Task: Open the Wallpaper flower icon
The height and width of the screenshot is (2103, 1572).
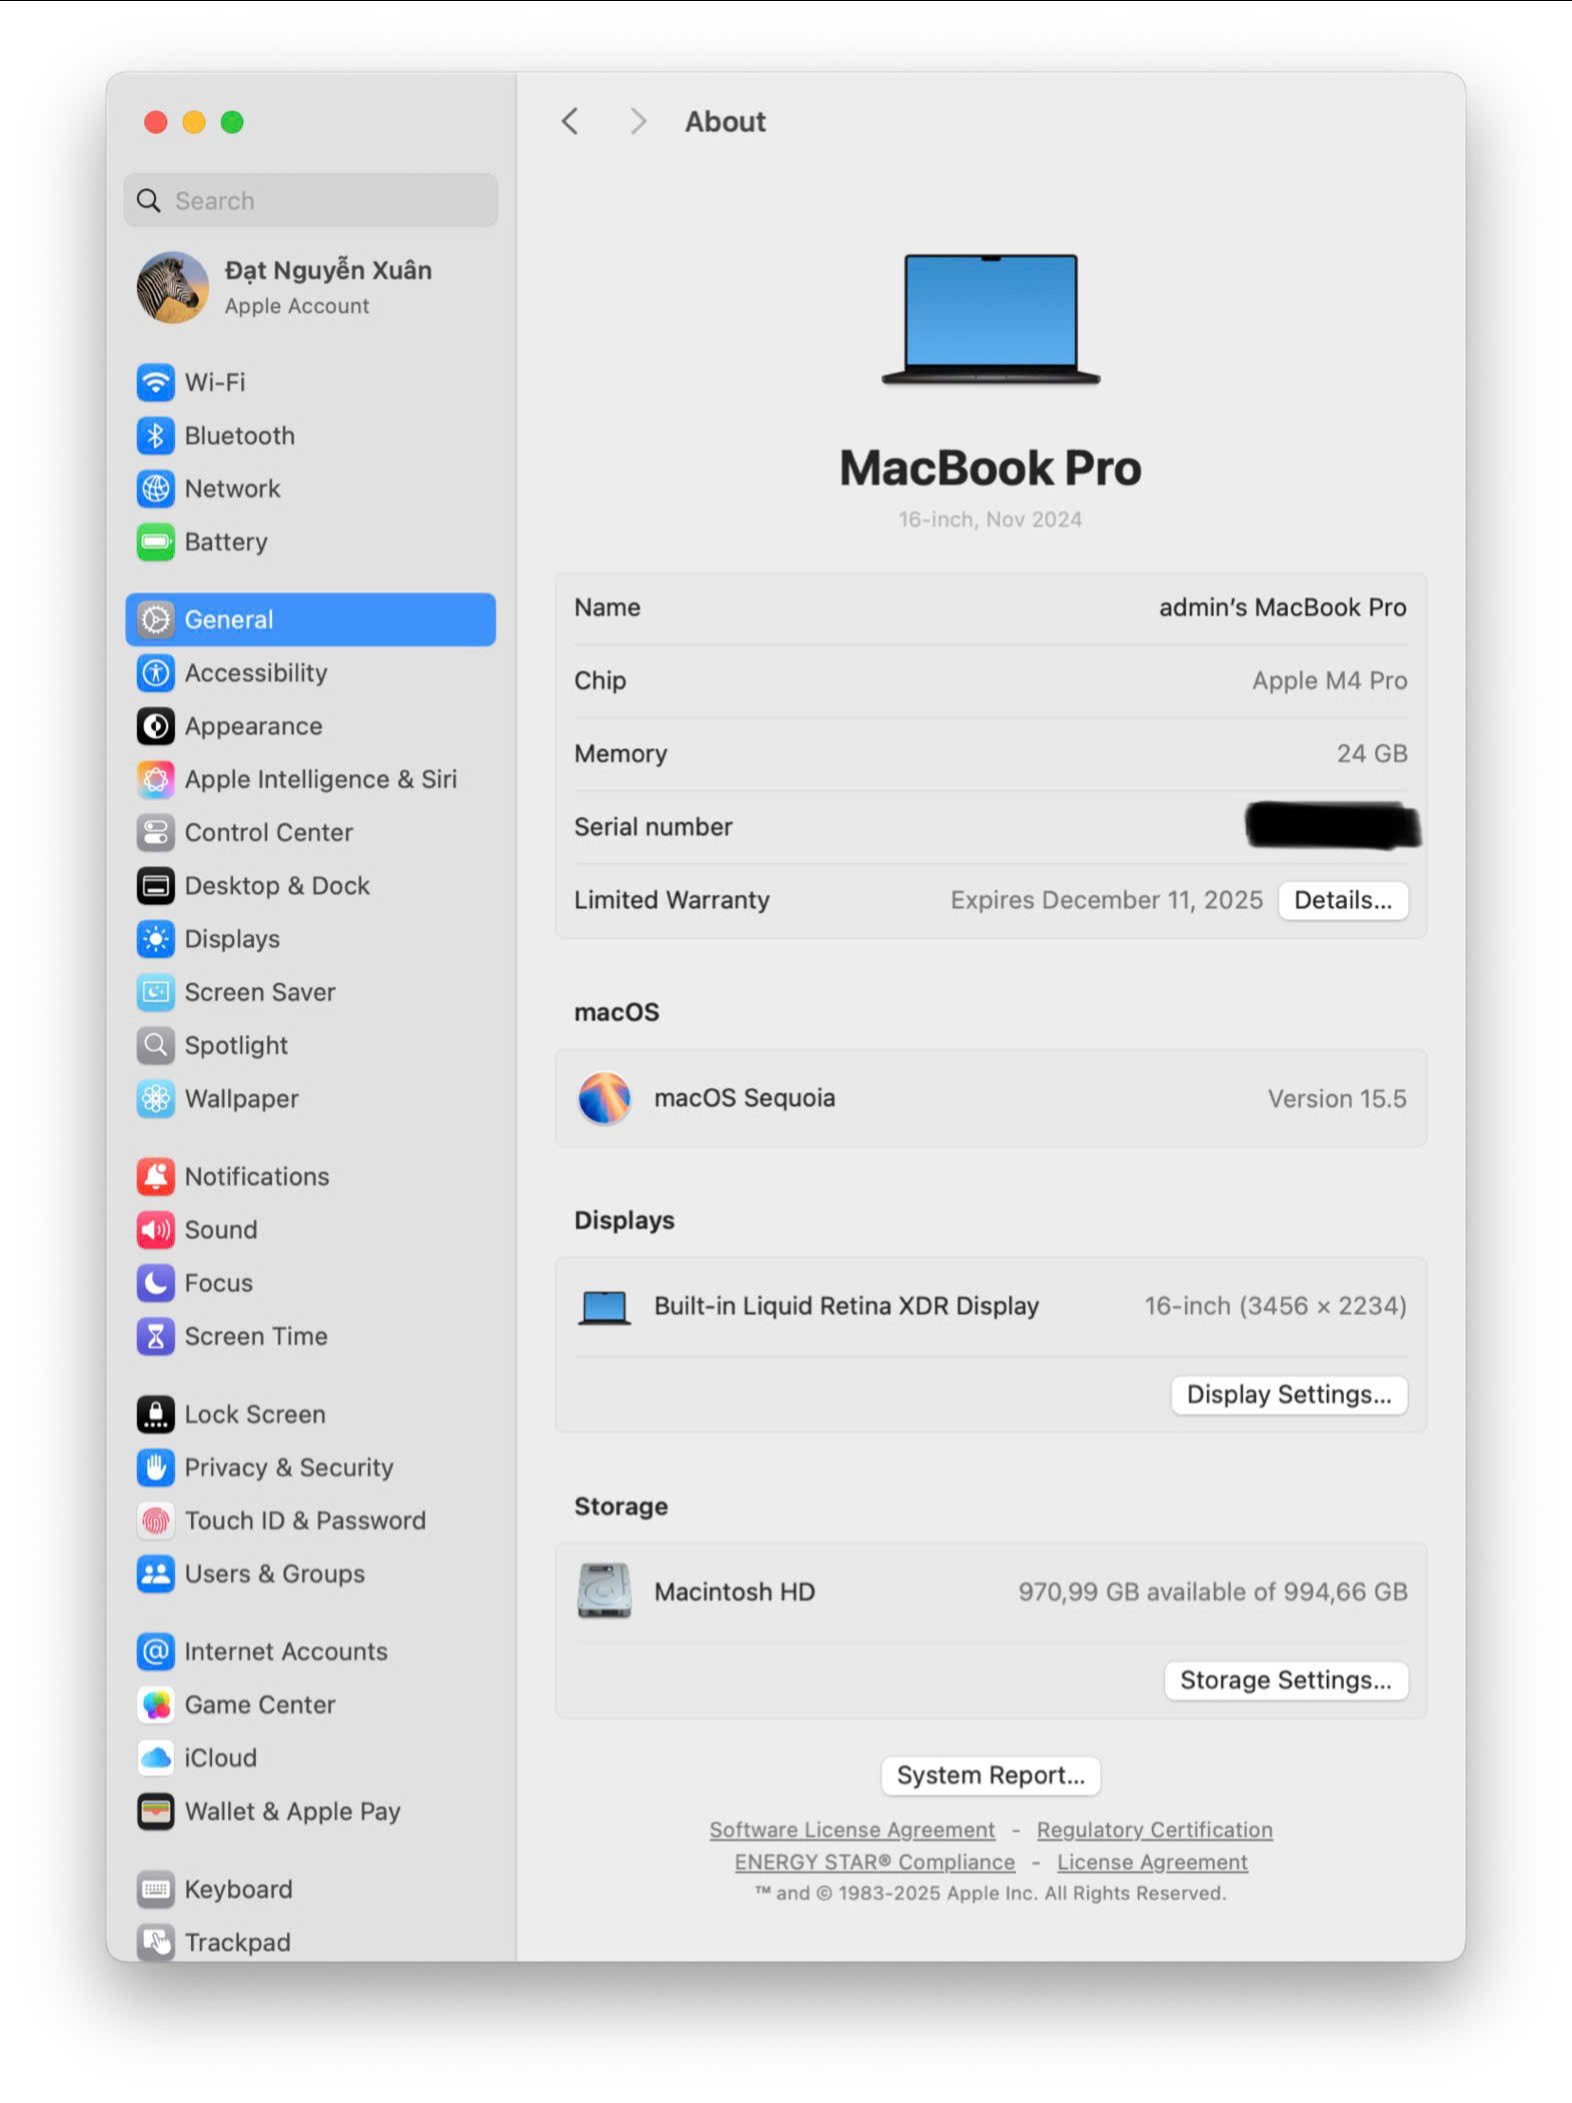Action: [x=155, y=1098]
